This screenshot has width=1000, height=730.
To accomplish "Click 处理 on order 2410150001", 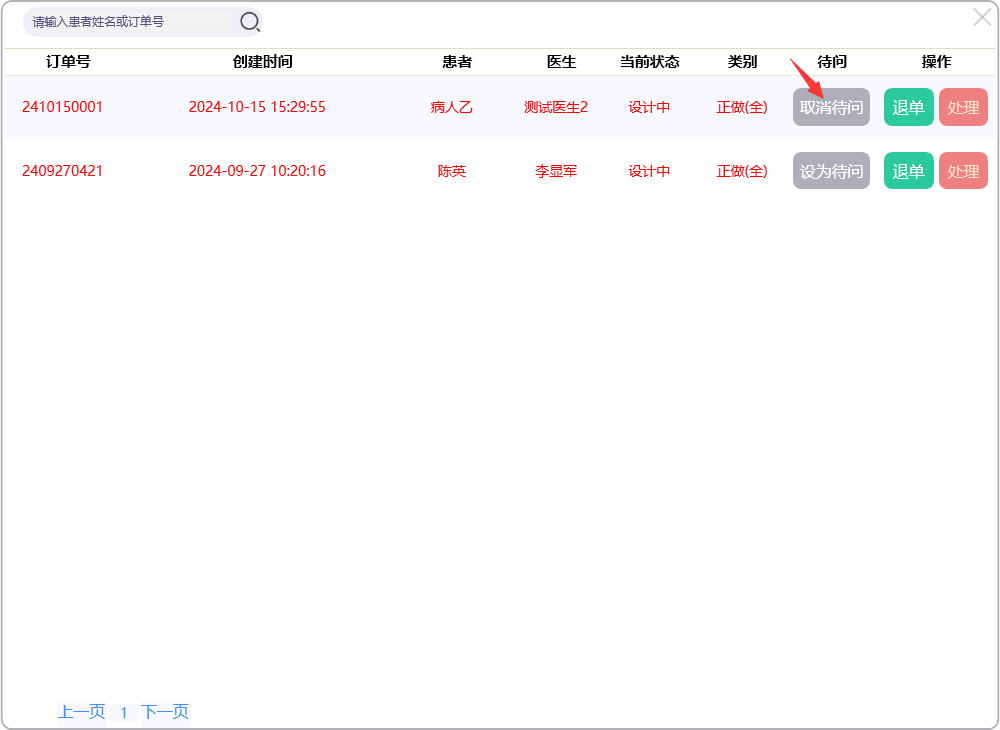I will [963, 107].
